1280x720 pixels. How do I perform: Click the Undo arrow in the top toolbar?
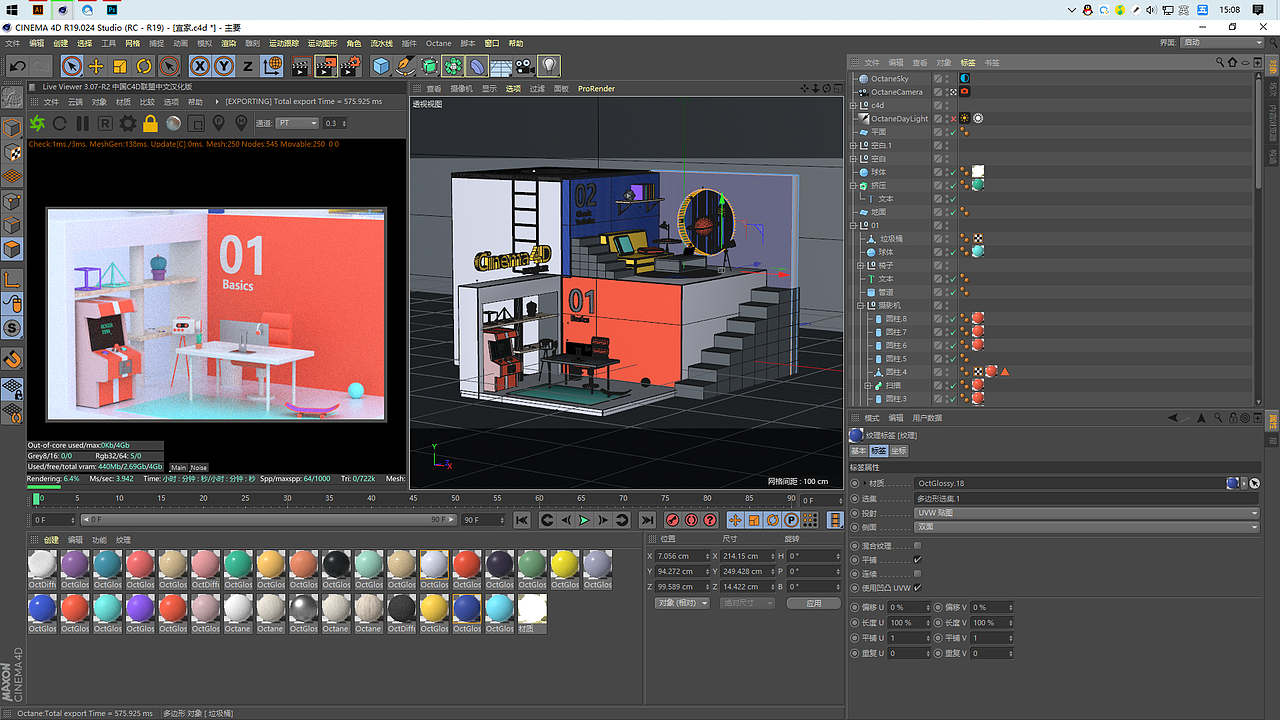tap(17, 66)
